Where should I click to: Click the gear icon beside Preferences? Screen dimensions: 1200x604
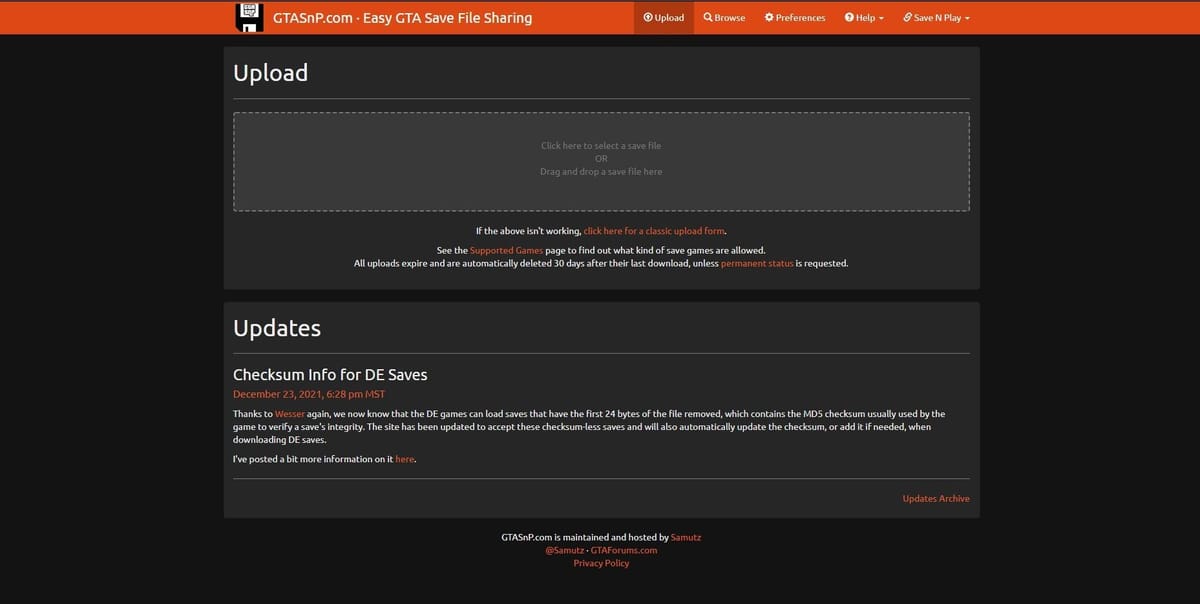(769, 17)
